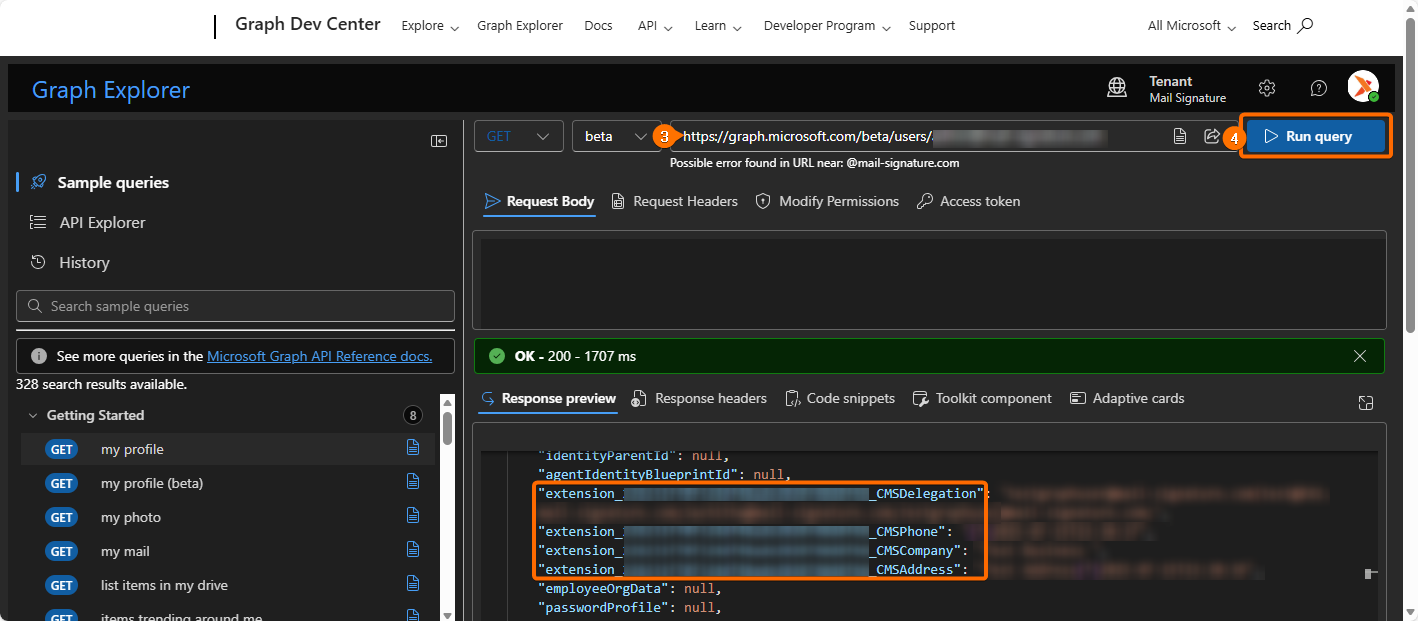Open the documentation icon in URL bar
The height and width of the screenshot is (621, 1418).
click(1180, 137)
